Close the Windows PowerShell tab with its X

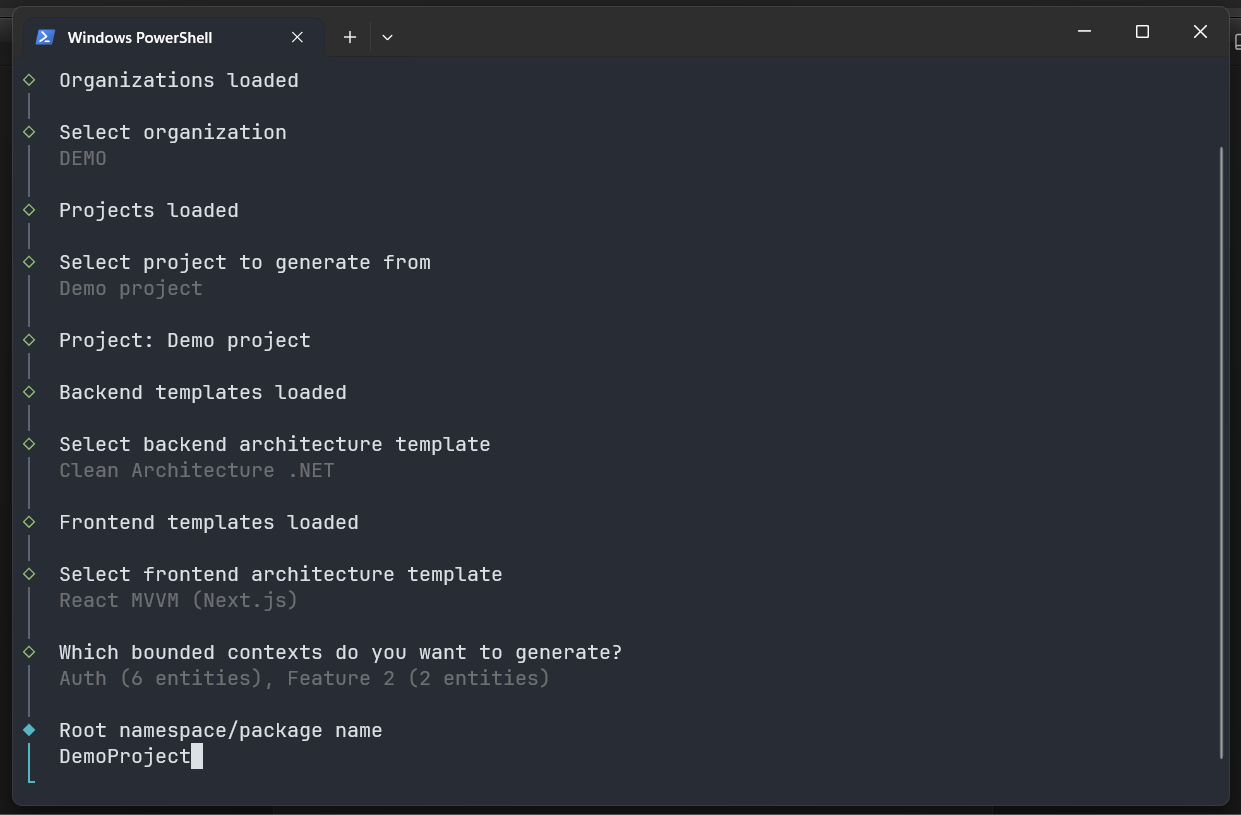click(x=297, y=37)
